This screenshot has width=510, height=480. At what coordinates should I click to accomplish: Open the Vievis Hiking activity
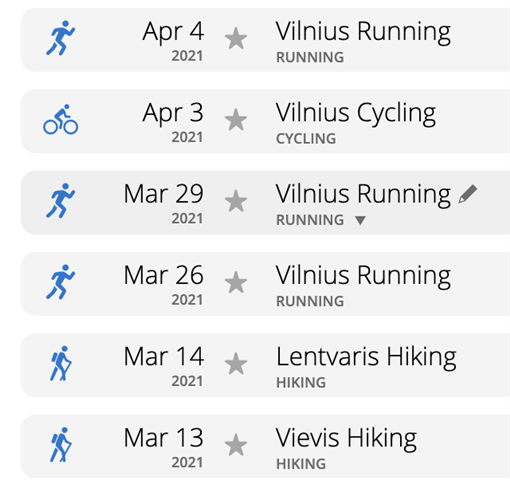click(x=346, y=439)
